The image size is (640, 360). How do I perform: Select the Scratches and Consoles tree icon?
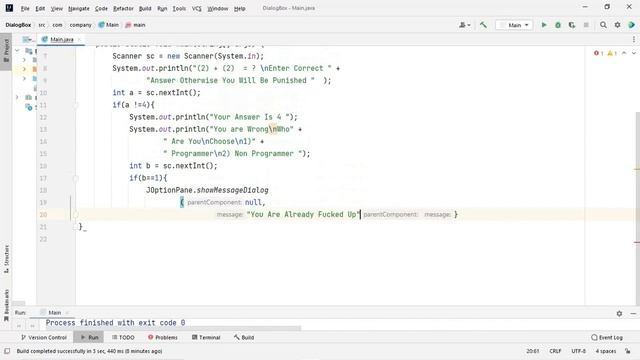coord(29,107)
